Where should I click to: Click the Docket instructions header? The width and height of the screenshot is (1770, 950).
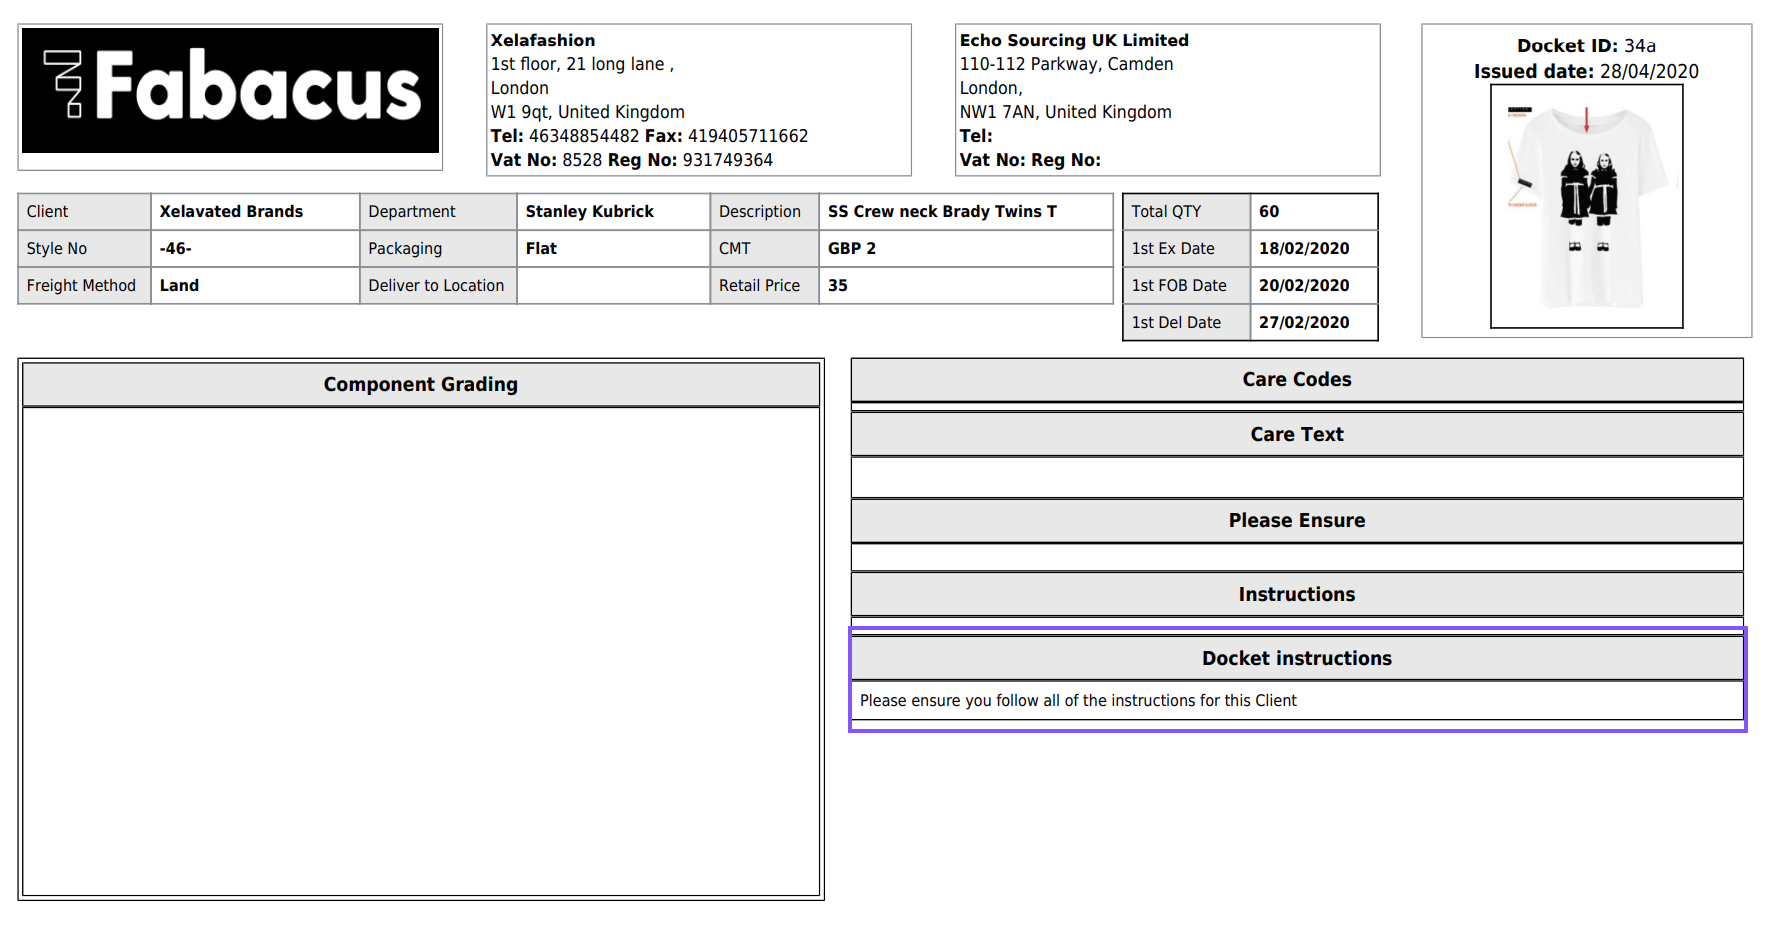point(1296,659)
